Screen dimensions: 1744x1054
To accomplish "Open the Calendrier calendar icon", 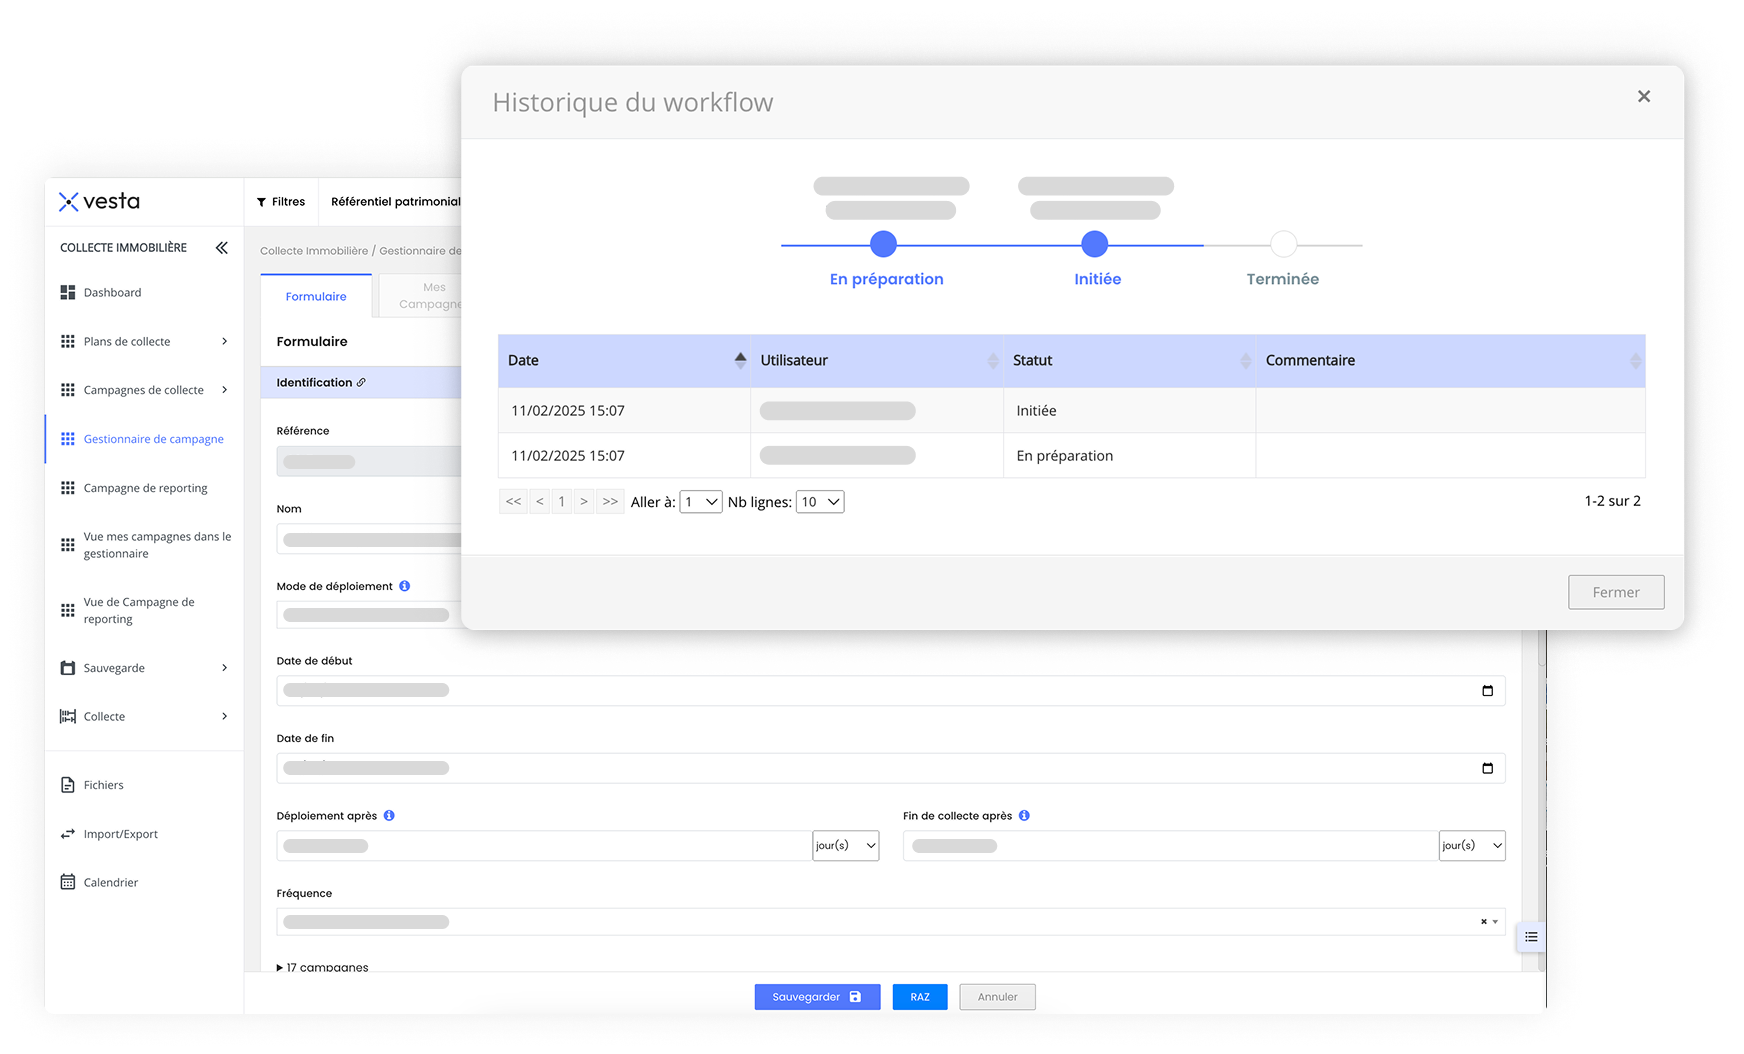I will pyautogui.click(x=68, y=882).
